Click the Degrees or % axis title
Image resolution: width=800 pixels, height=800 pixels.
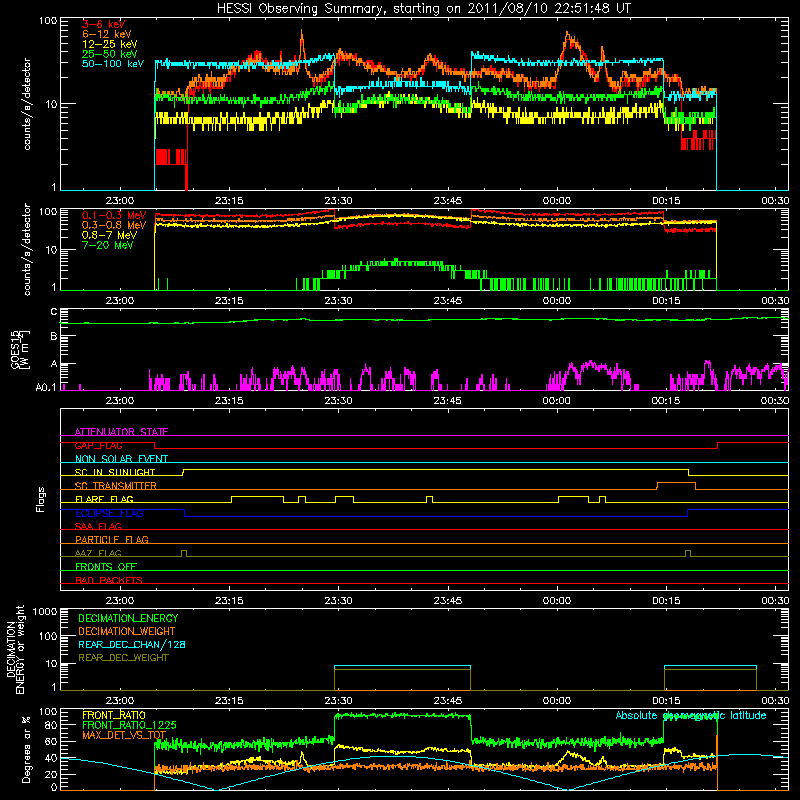26,749
